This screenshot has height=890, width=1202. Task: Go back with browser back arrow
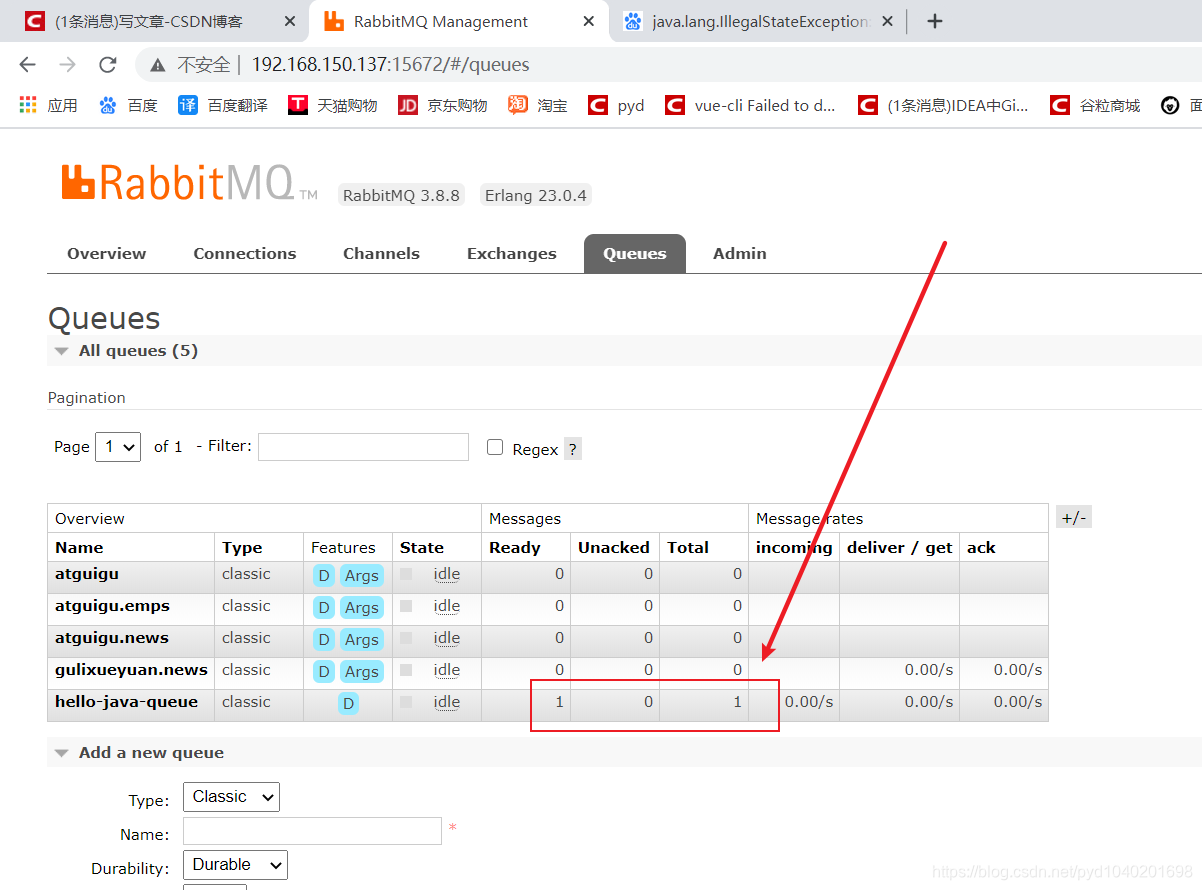[x=27, y=65]
